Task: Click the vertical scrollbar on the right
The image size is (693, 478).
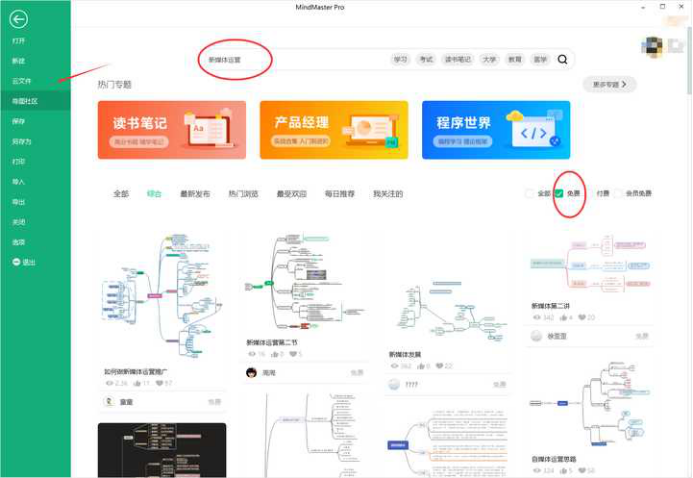Action: pyautogui.click(x=689, y=60)
